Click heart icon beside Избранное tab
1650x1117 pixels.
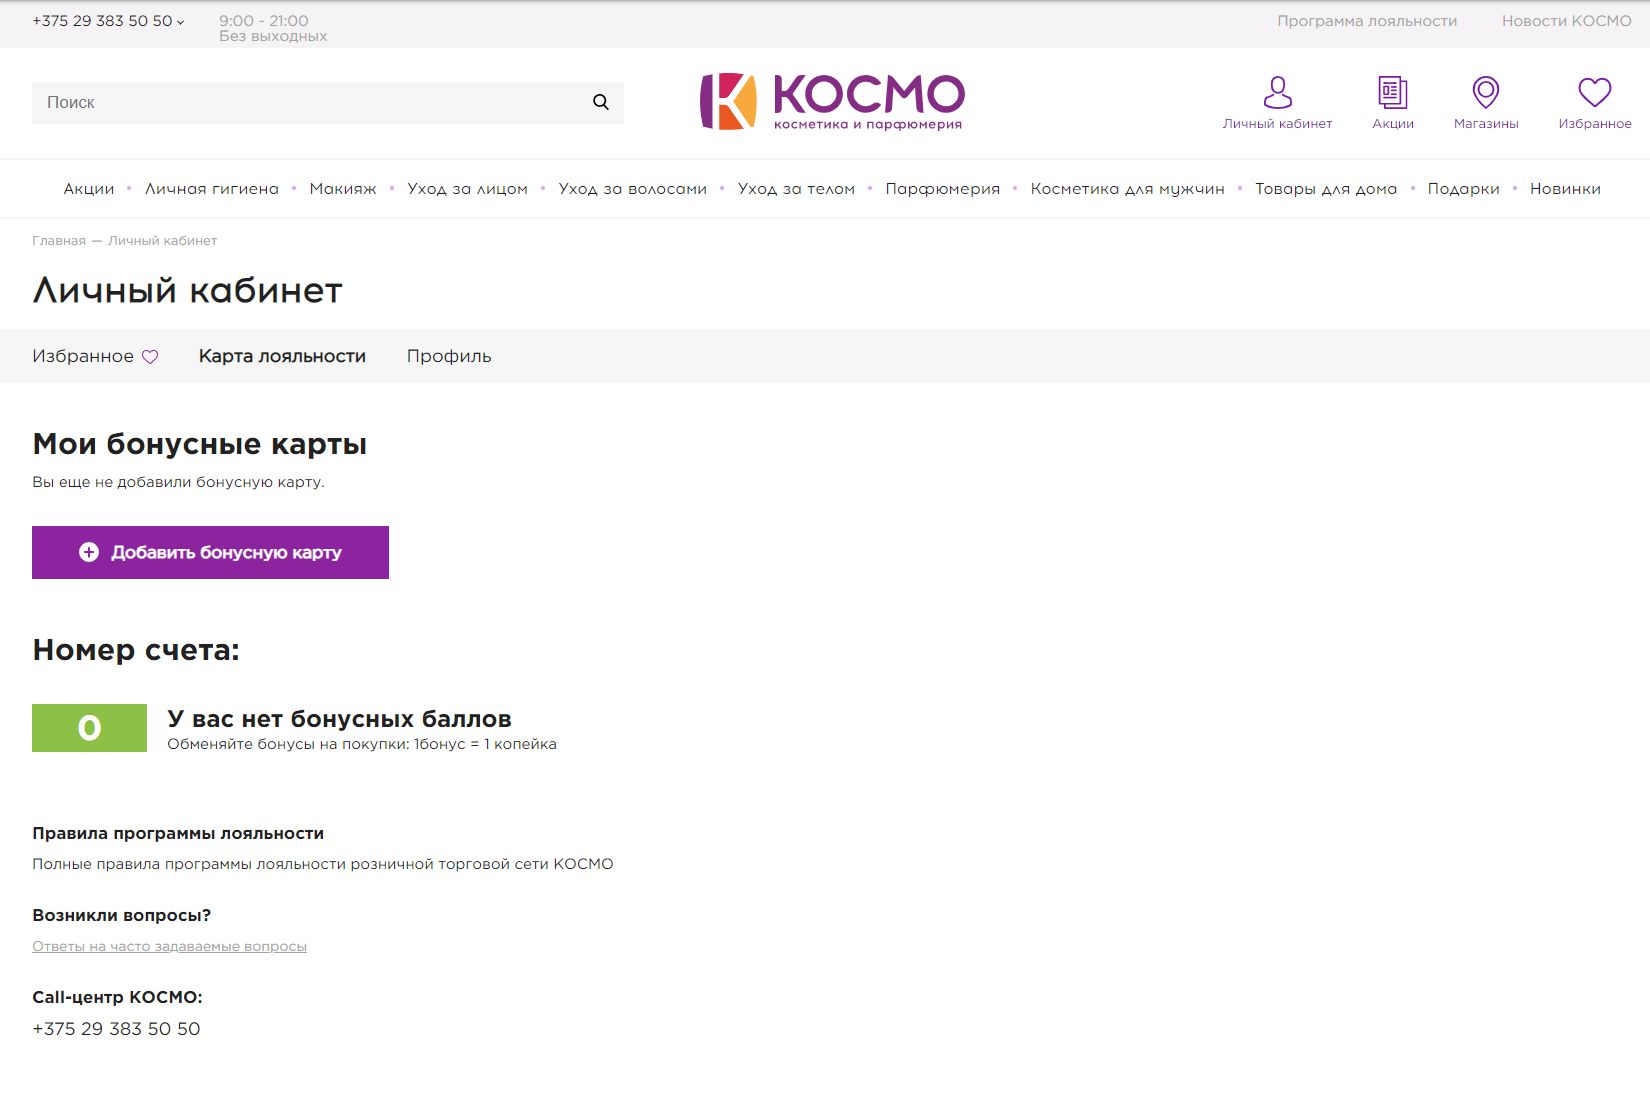coord(150,357)
